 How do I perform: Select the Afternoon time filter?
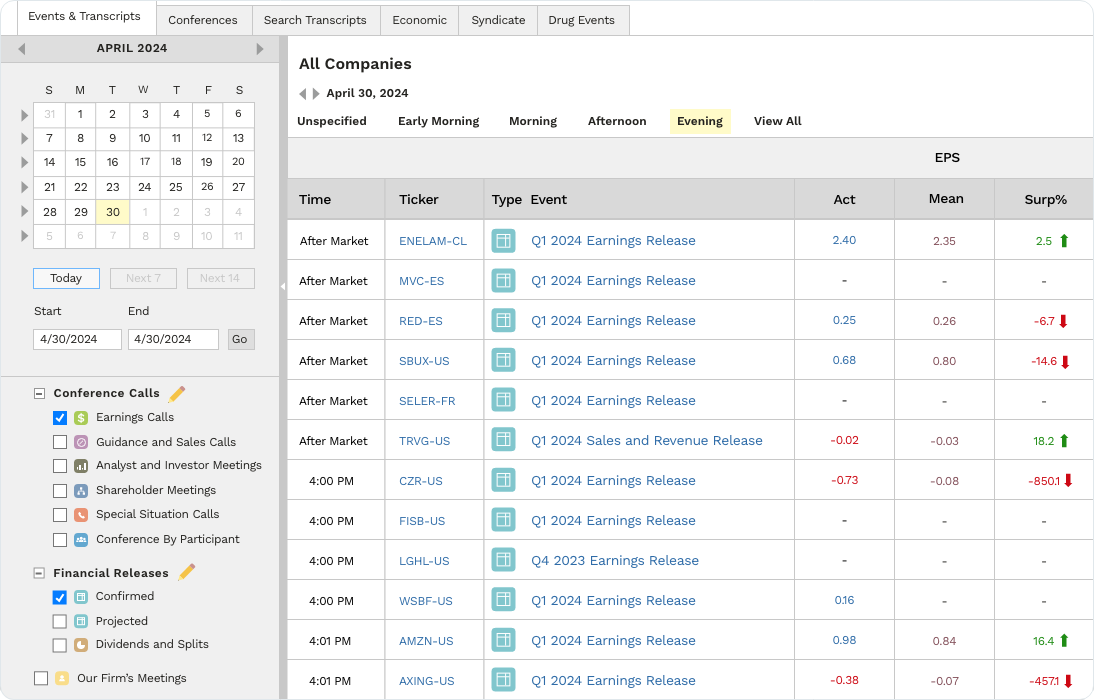617,121
